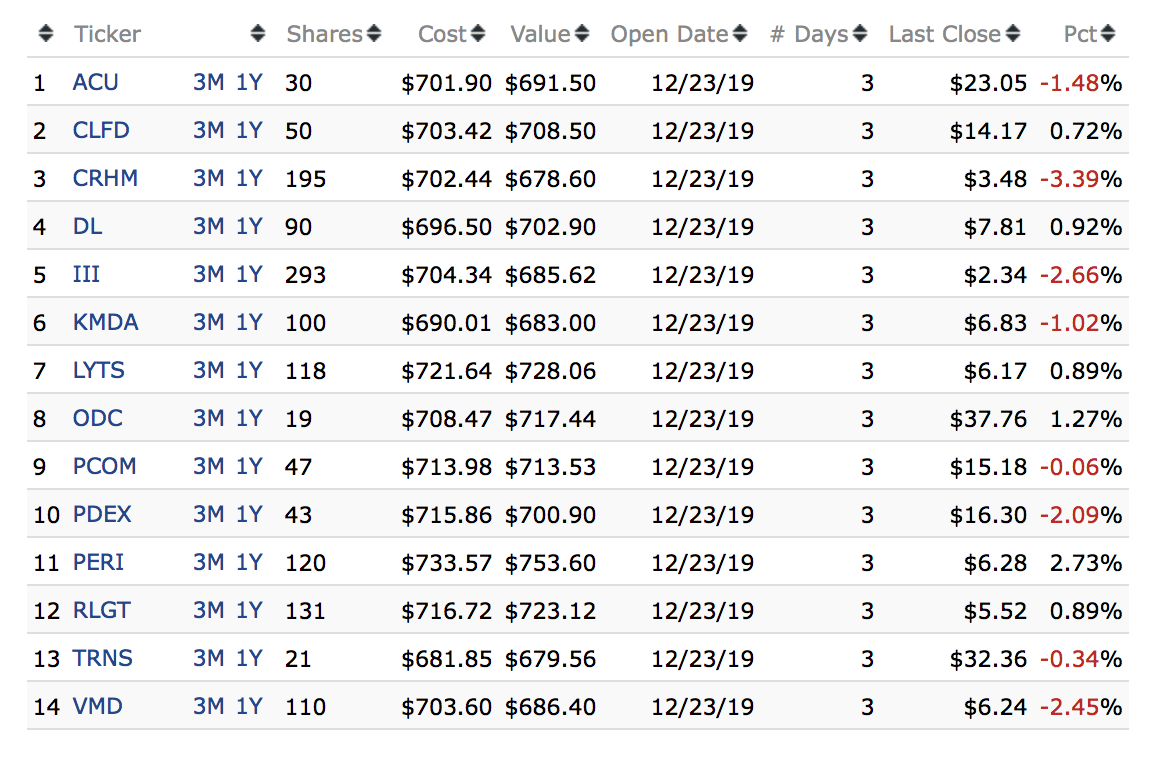Screen dimensions: 1170x770
Task: Sort by Open Date arrows
Action: pos(740,34)
